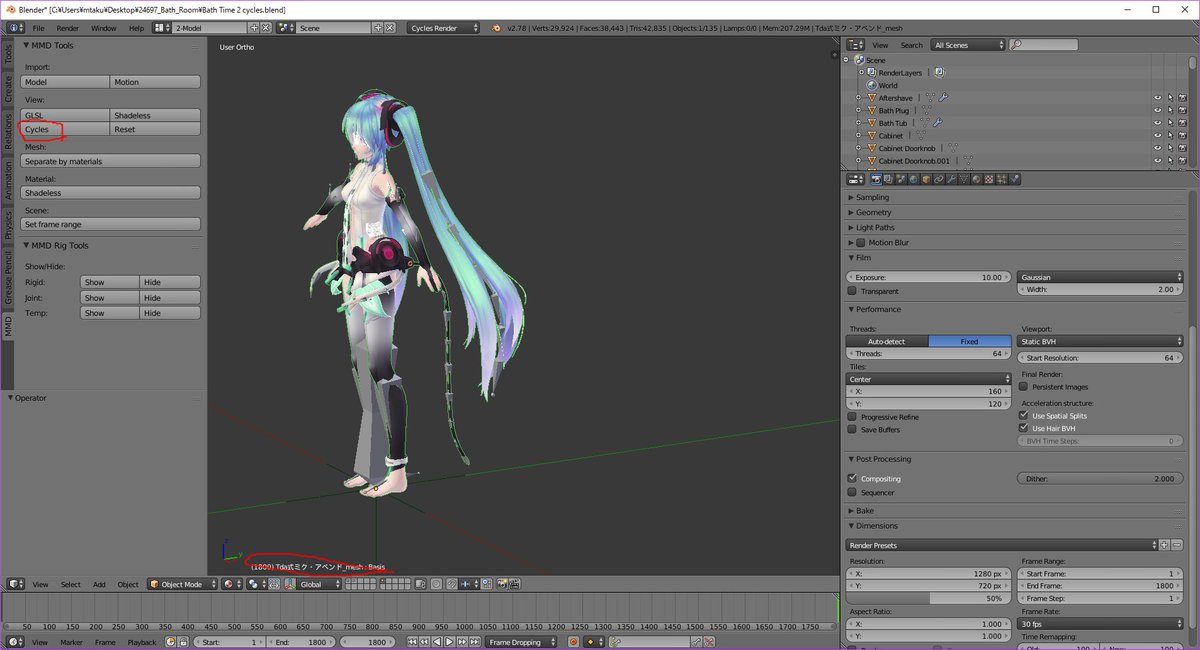Disable Use Spatial Splits checkbox
This screenshot has width=1200, height=650.
(x=1023, y=415)
